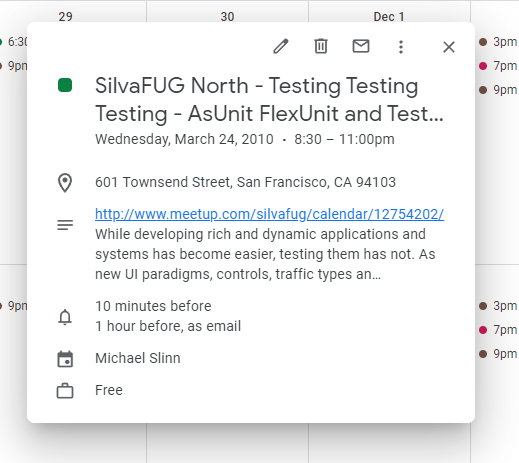
Task: Open Dec 1 in the calendar header
Action: click(389, 17)
